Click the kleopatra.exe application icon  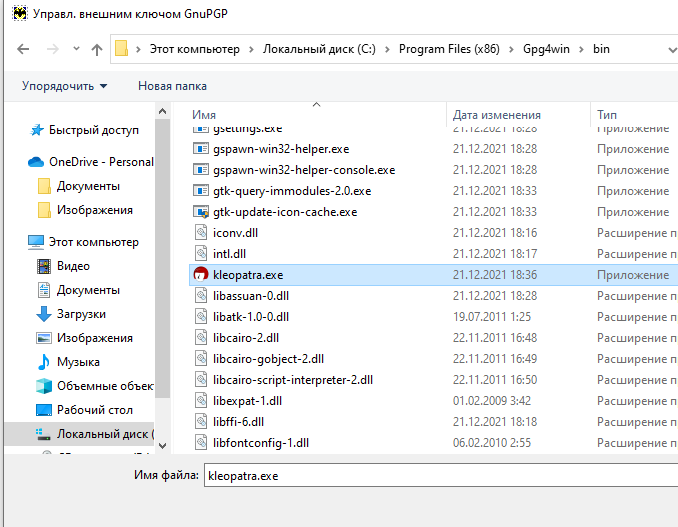coord(201,275)
